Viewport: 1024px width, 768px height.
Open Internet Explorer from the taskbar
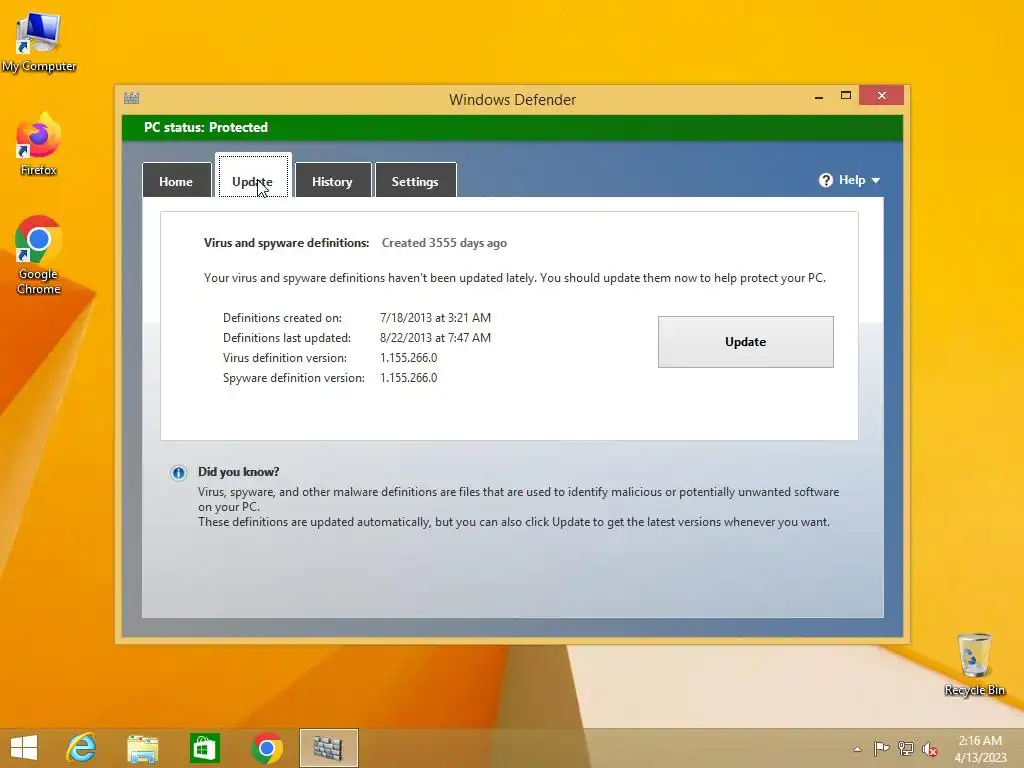[82, 748]
